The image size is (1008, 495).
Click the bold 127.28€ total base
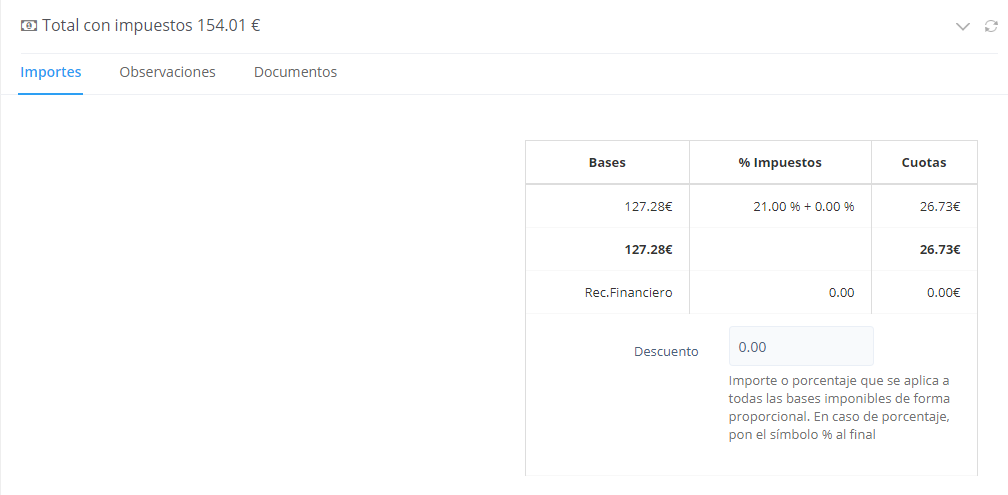coord(648,250)
